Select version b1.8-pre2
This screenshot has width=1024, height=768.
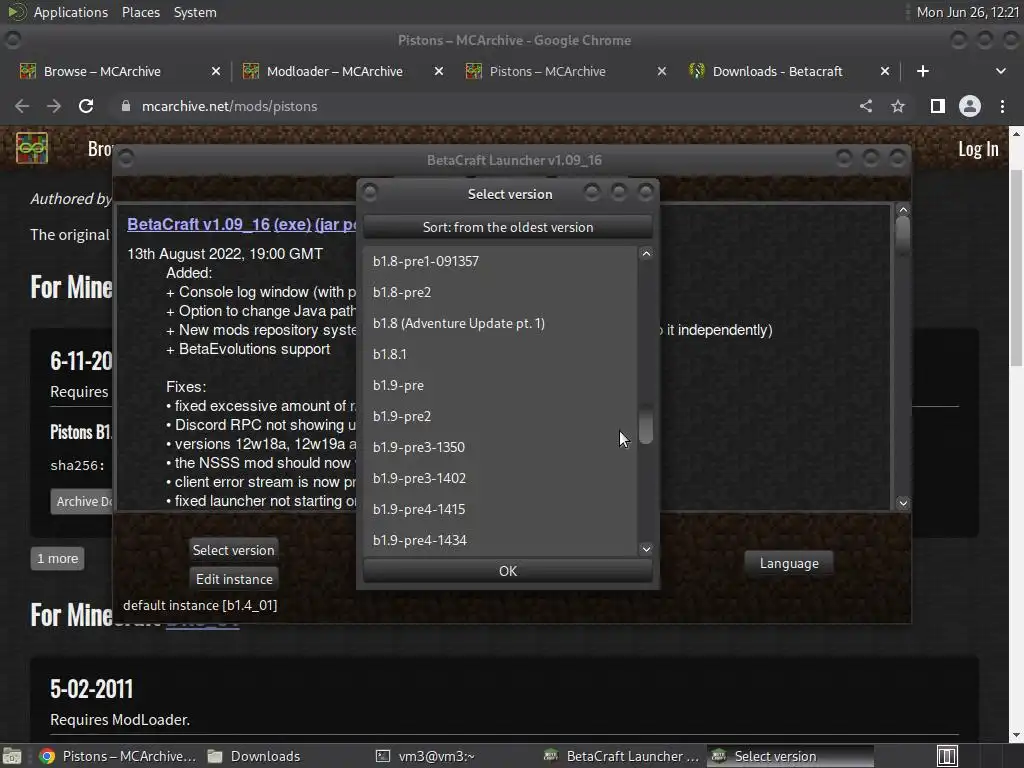point(500,292)
